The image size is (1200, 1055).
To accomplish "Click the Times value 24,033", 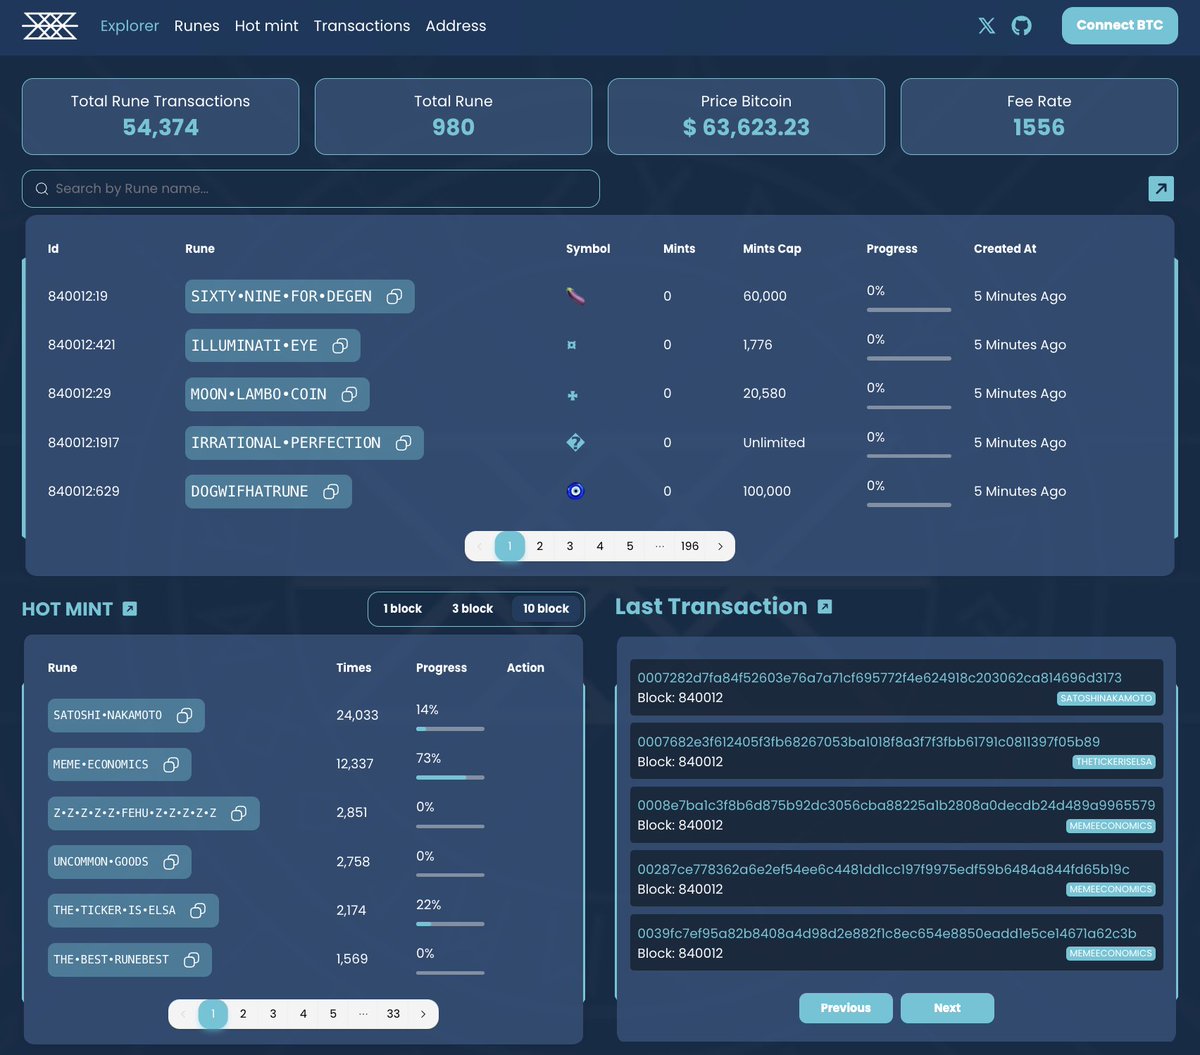I will click(357, 715).
